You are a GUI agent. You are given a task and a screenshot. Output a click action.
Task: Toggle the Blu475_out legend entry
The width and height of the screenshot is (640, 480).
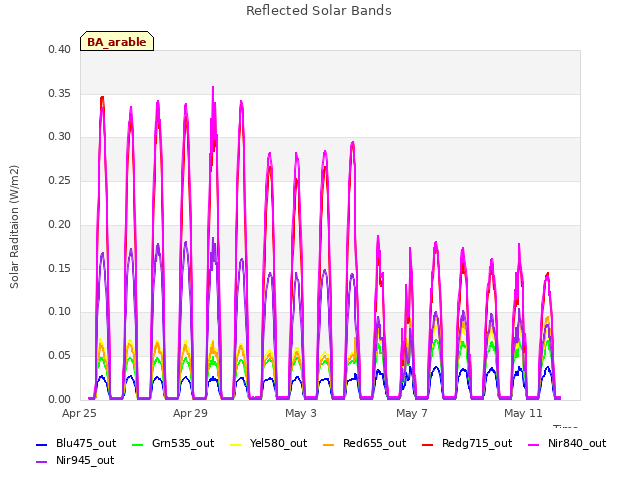(x=76, y=444)
